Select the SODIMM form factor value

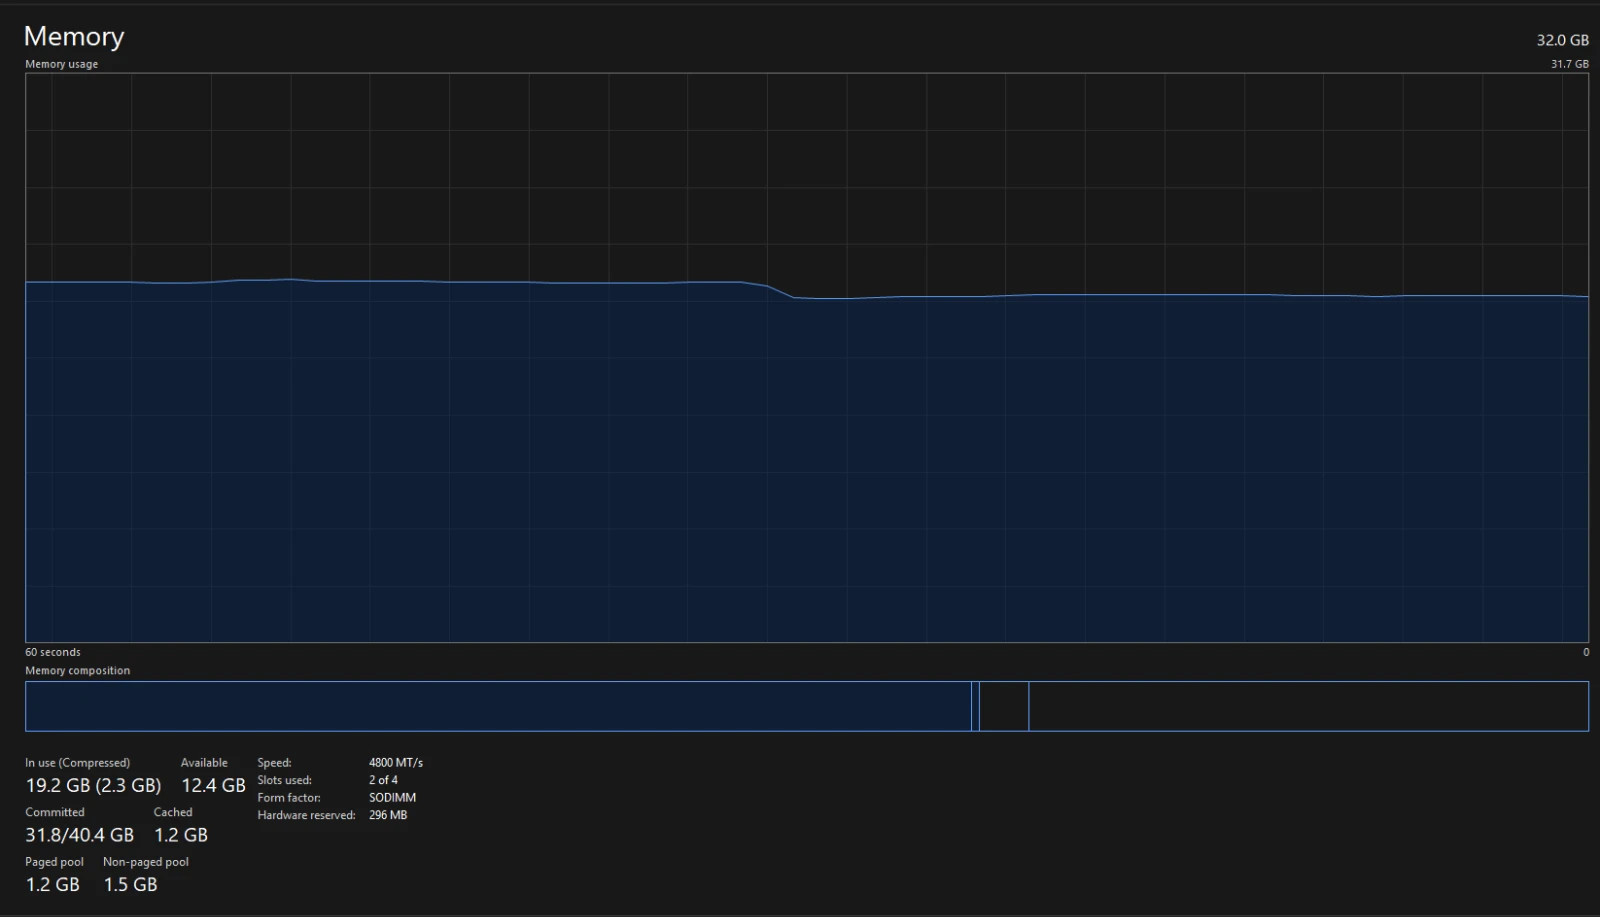(392, 798)
